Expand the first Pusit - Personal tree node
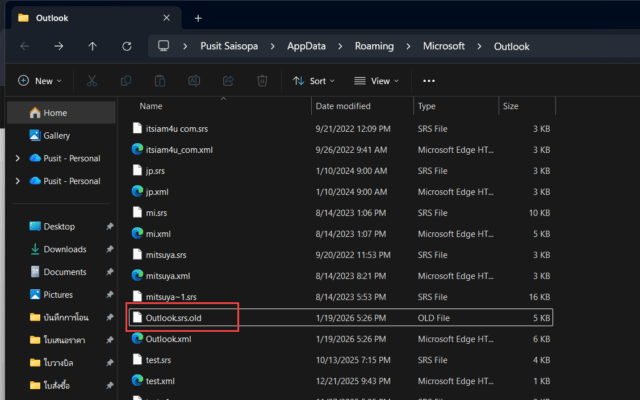The width and height of the screenshot is (640, 400). point(18,158)
